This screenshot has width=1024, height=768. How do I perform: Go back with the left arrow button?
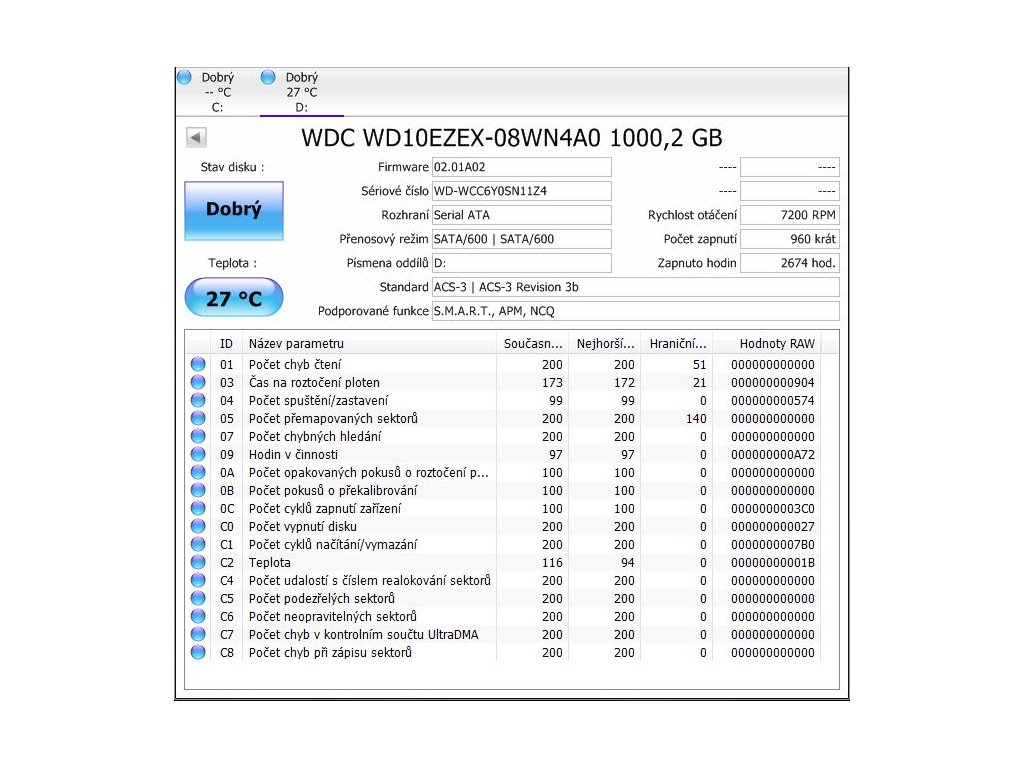(196, 137)
